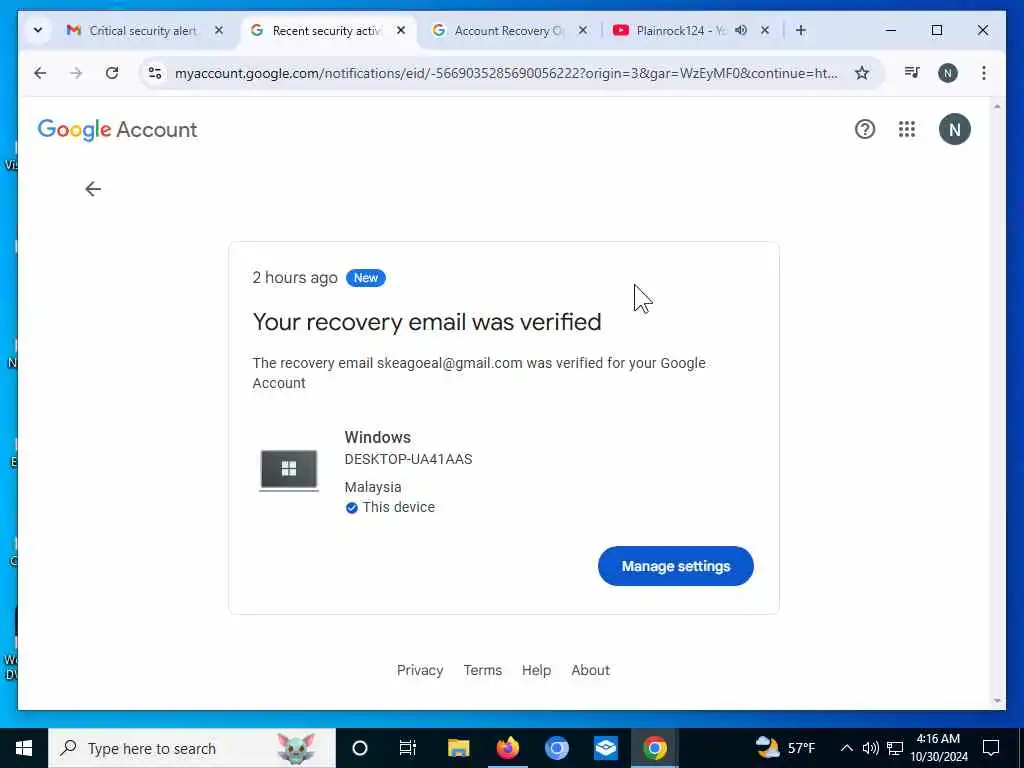Click the DESKTOP-UA41AAS device name
Screen dimensions: 1024x768
(x=408, y=459)
